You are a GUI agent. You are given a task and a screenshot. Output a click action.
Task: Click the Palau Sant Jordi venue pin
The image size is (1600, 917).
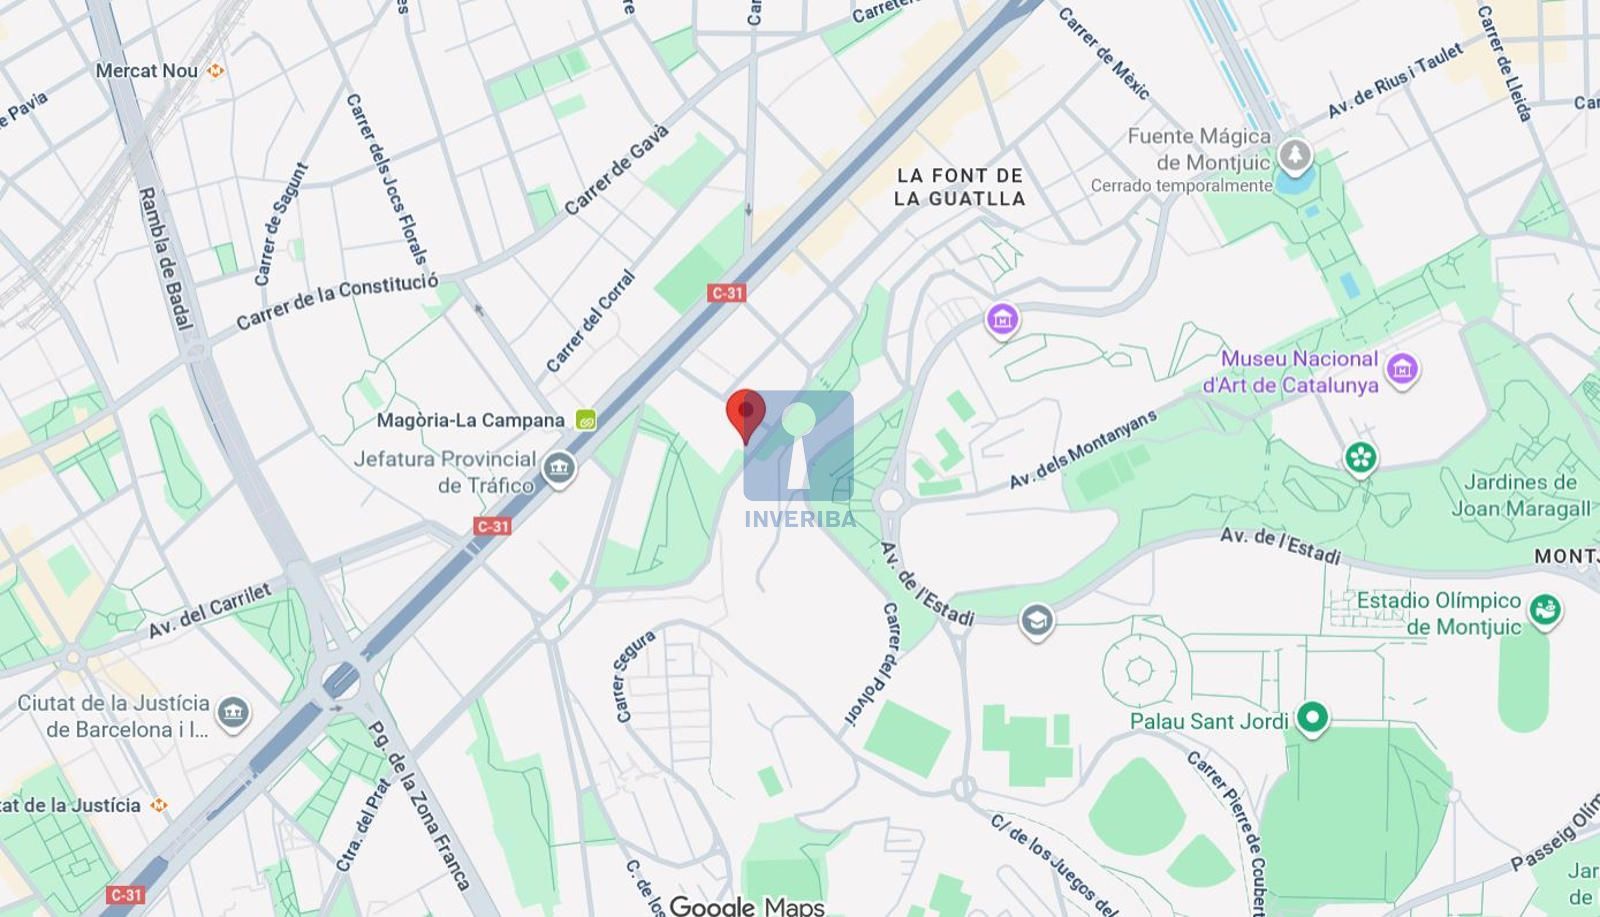(1312, 718)
